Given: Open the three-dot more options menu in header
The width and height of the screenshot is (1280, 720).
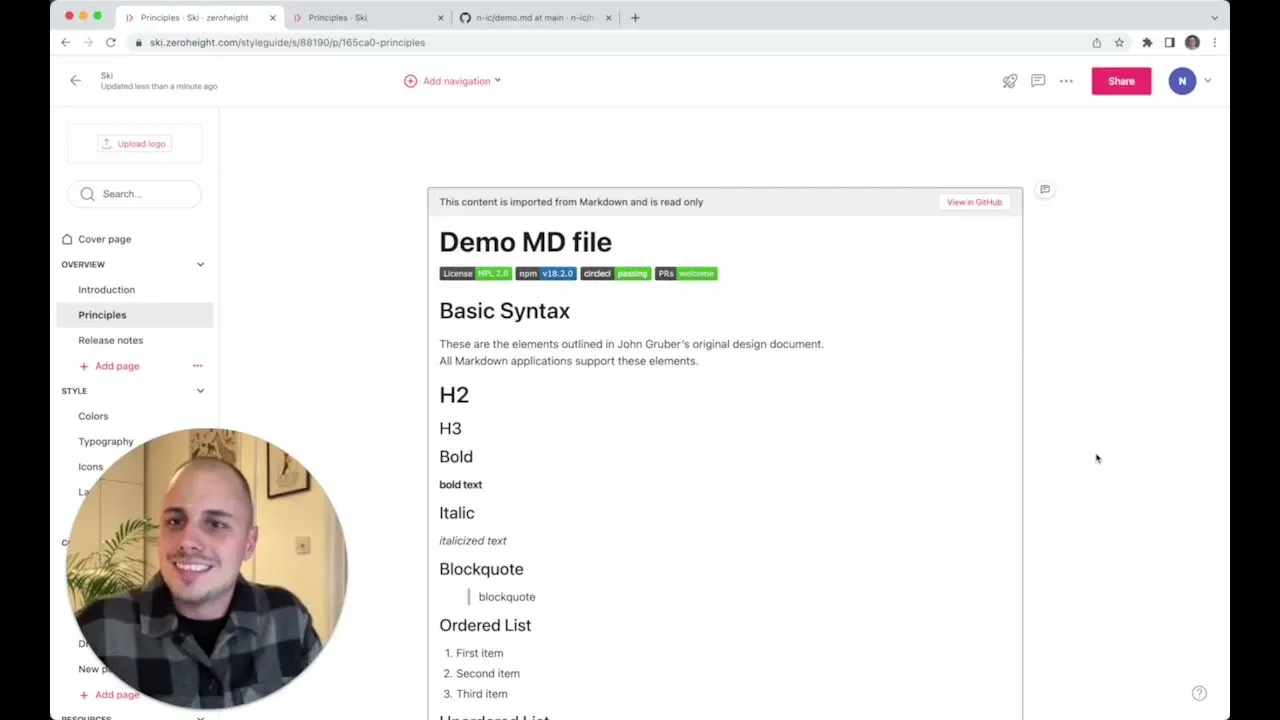Looking at the screenshot, I should pos(1066,81).
